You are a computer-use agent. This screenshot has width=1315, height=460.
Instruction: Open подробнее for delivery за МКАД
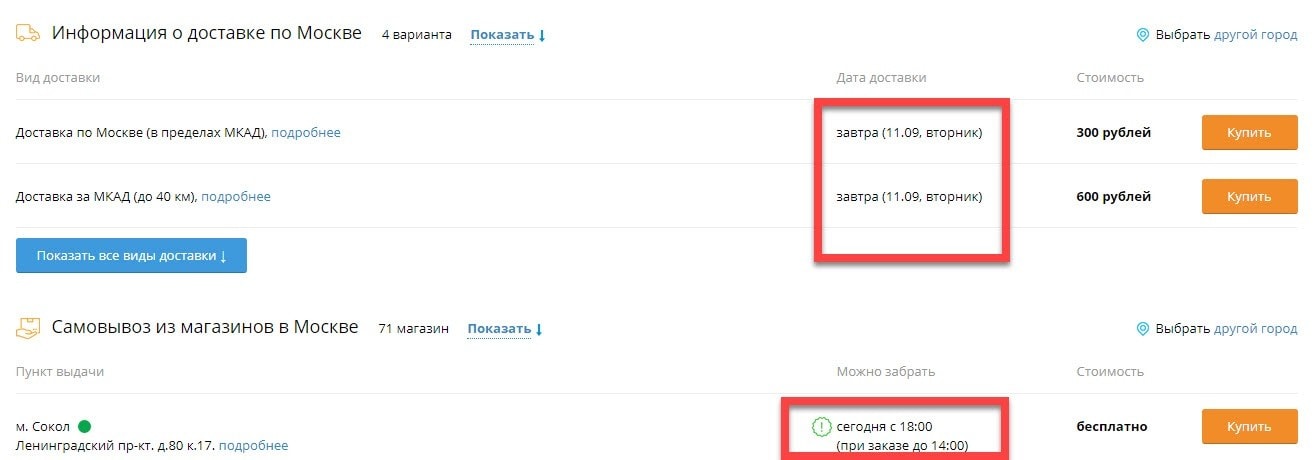[236, 196]
